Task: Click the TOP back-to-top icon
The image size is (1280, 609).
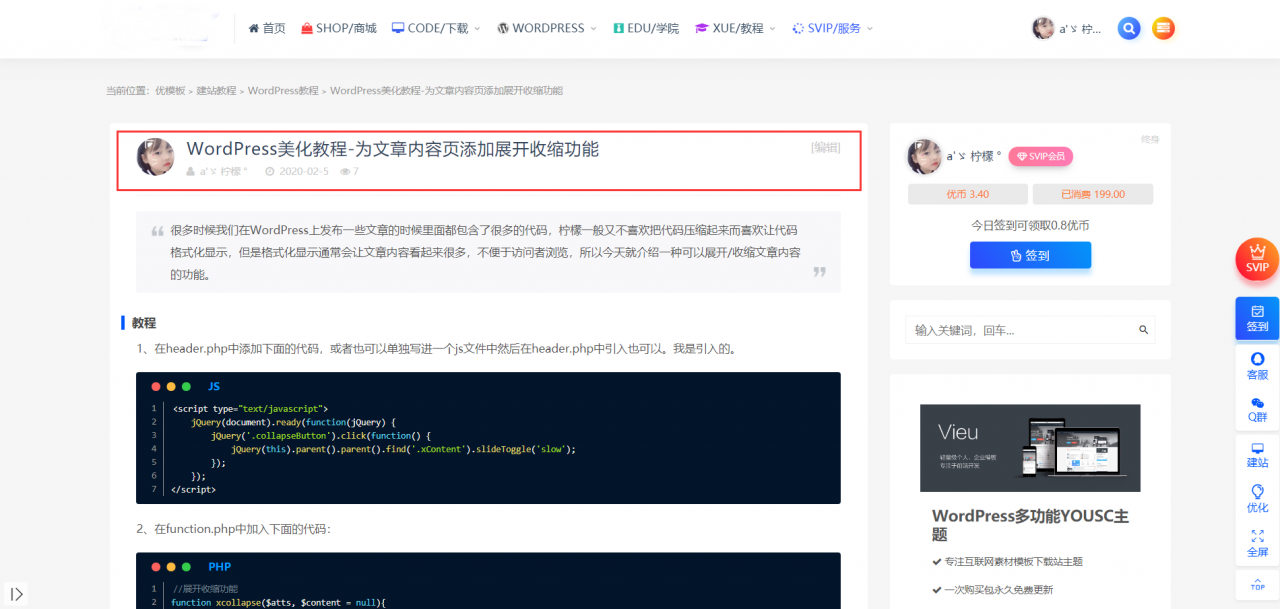Action: pos(1256,584)
